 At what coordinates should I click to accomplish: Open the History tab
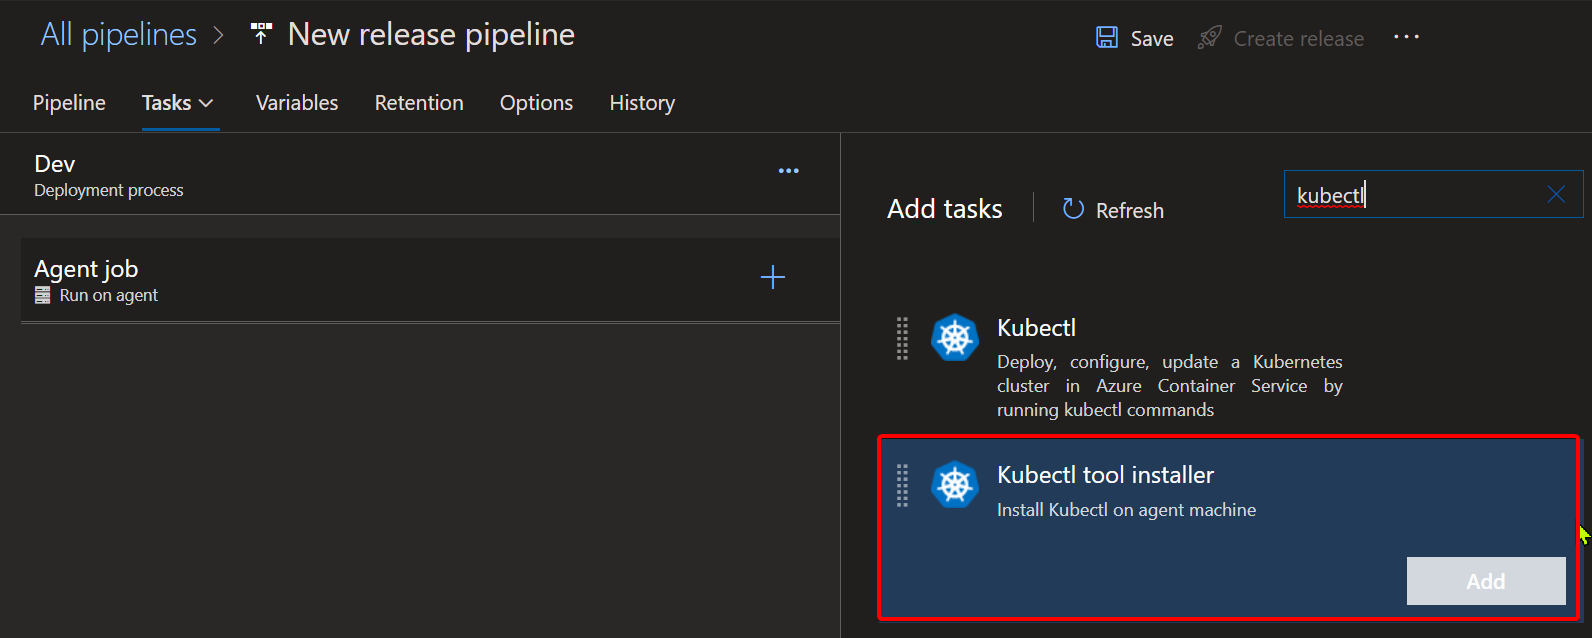(x=642, y=103)
